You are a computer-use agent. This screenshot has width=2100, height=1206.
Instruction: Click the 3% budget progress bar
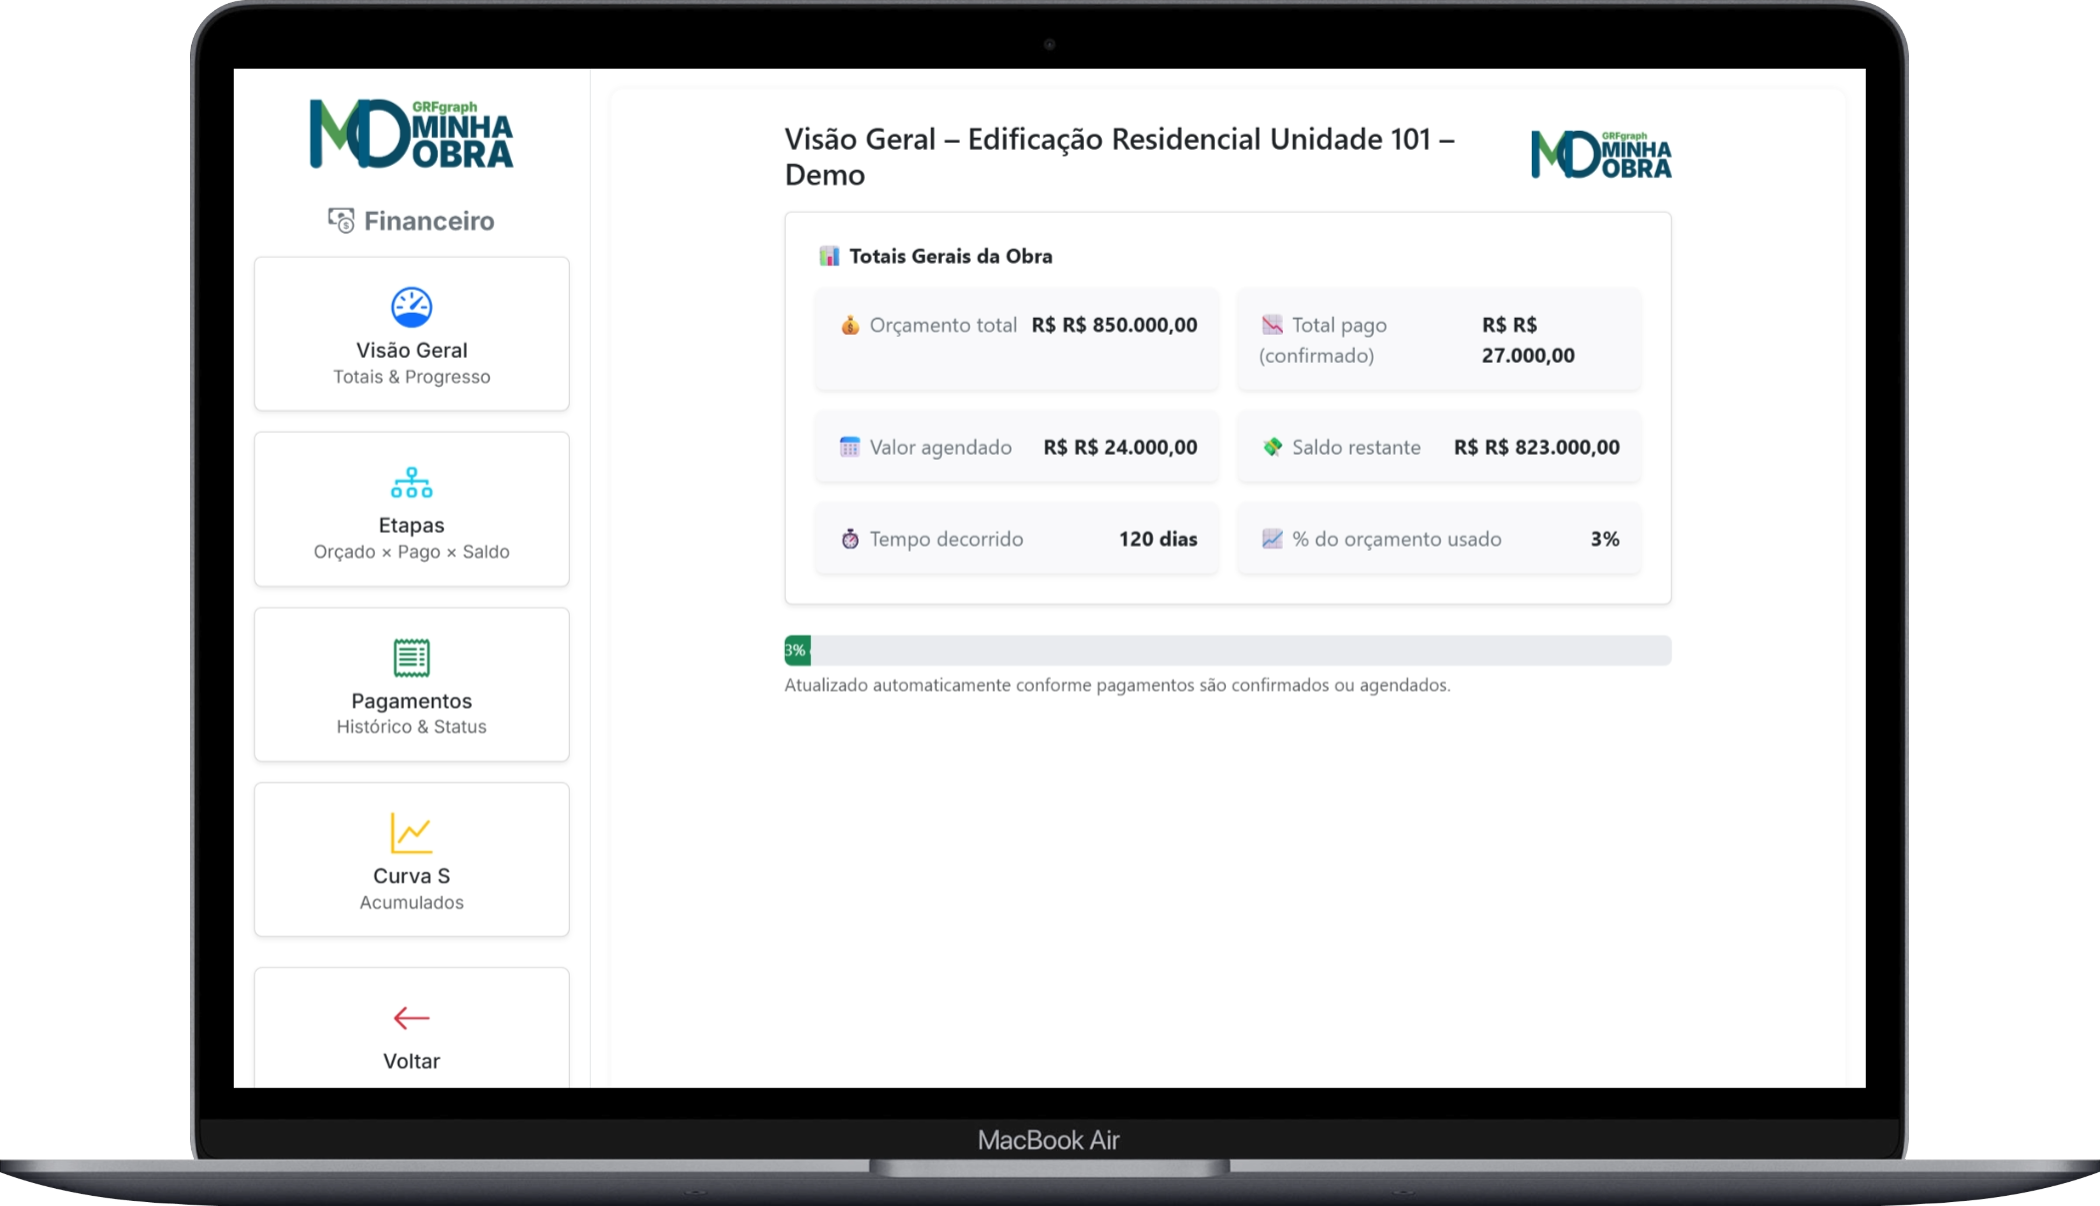1227,650
